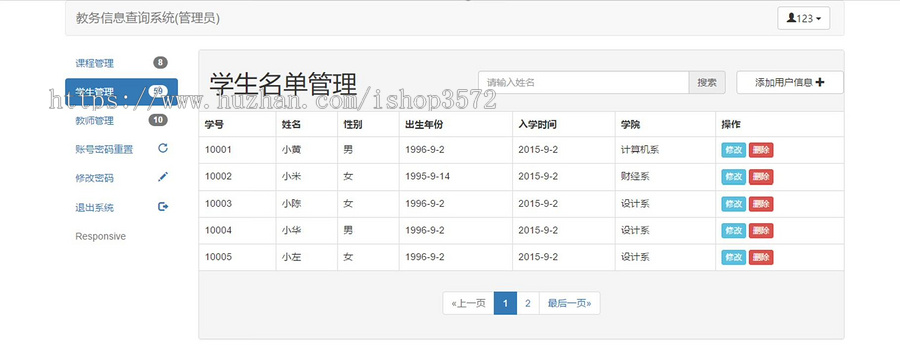Screen dimensions: 900x364
Task: Open the 123 user dropdown
Action: [803, 18]
